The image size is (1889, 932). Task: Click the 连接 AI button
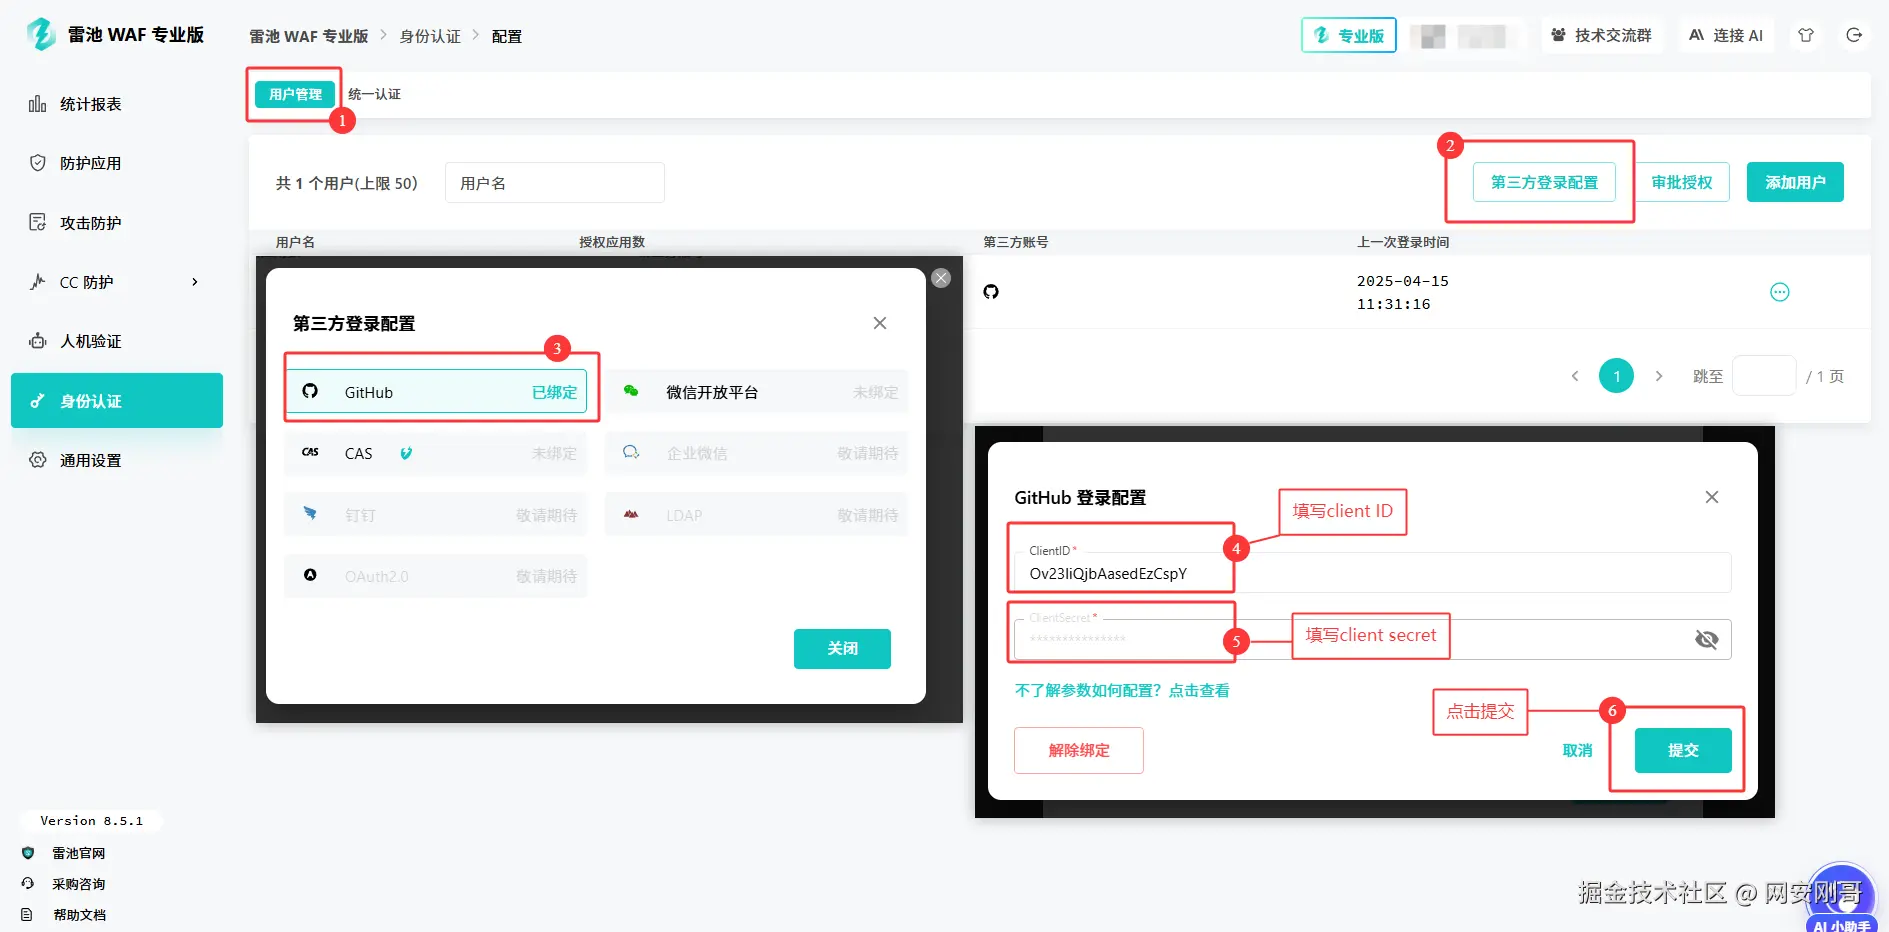point(1726,35)
